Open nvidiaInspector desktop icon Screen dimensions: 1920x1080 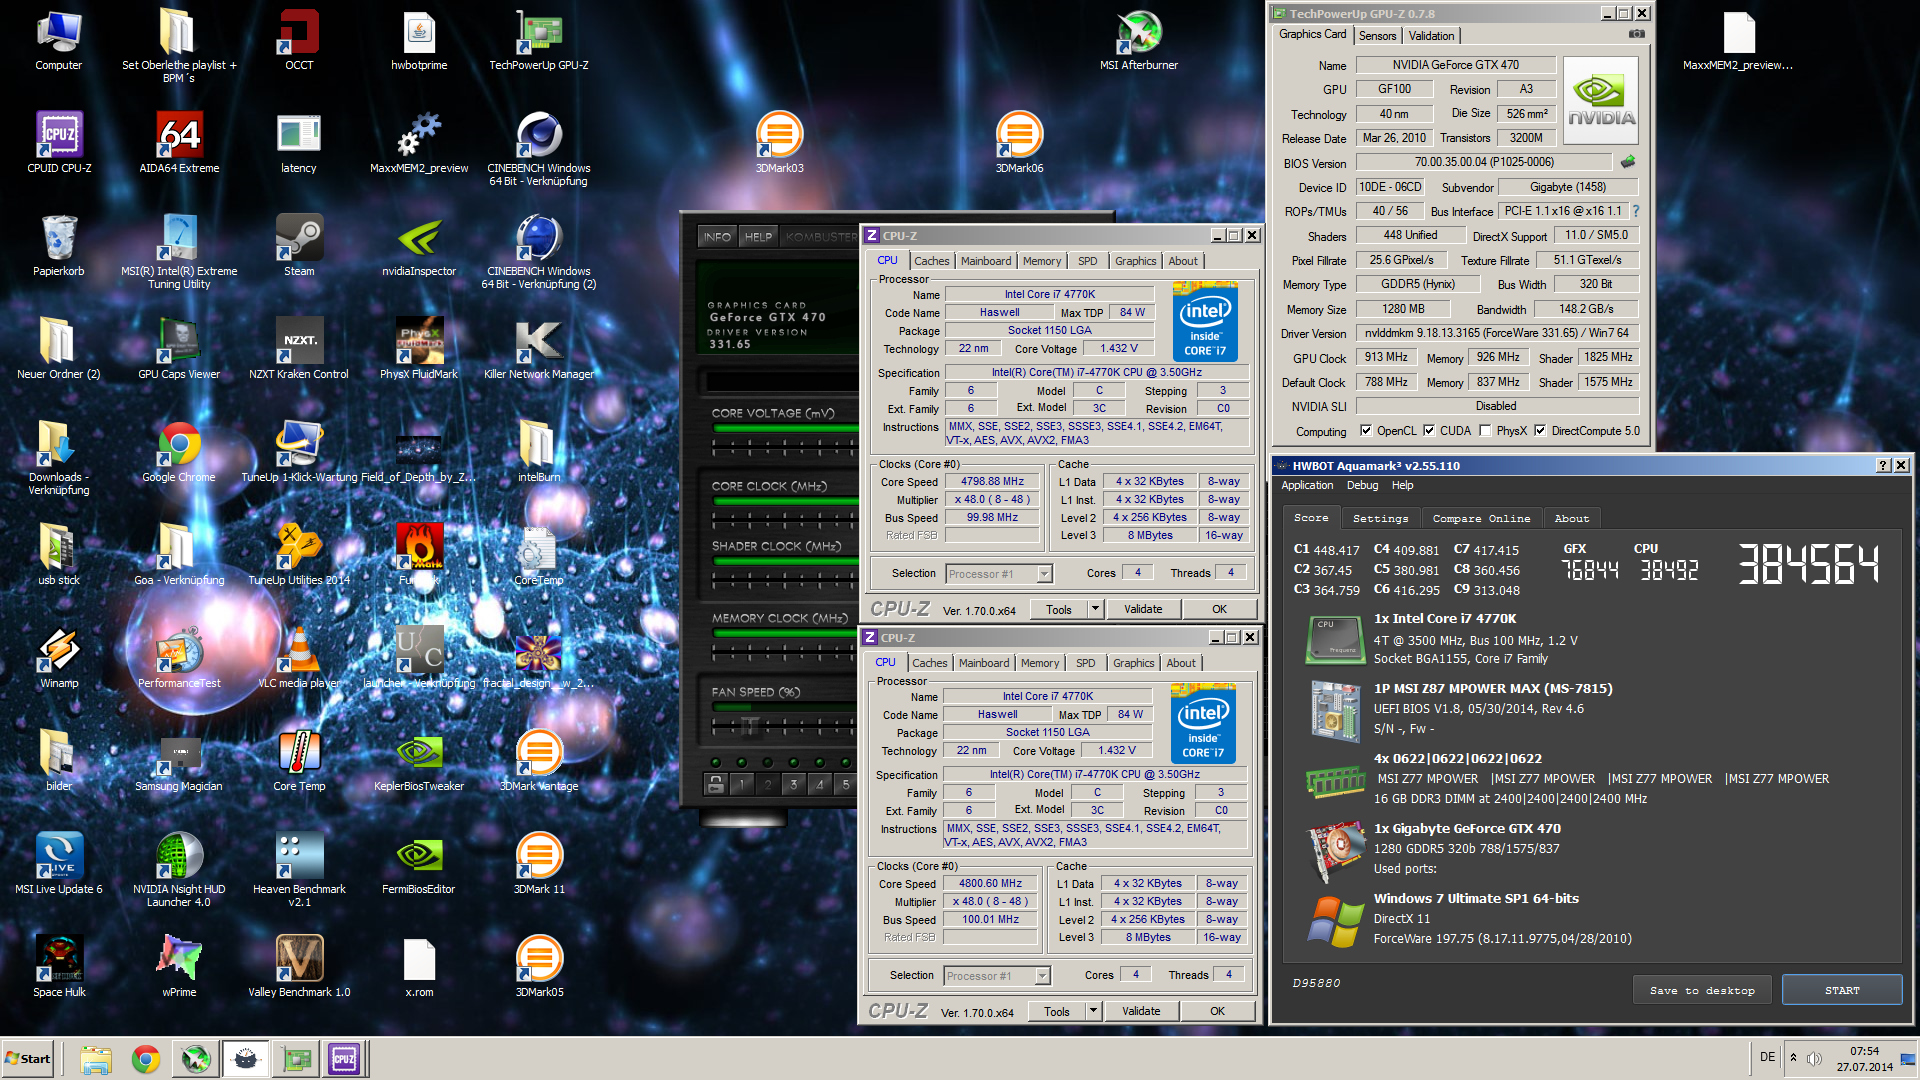(419, 247)
